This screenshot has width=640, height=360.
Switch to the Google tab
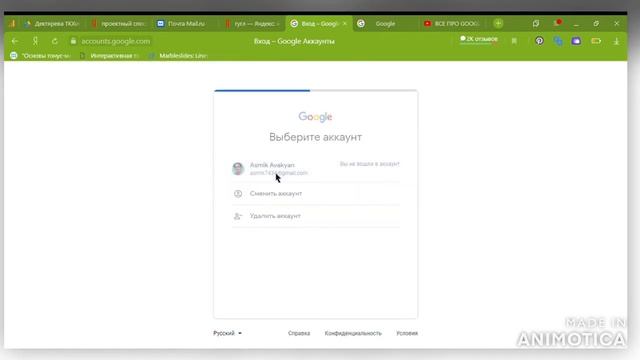[384, 24]
